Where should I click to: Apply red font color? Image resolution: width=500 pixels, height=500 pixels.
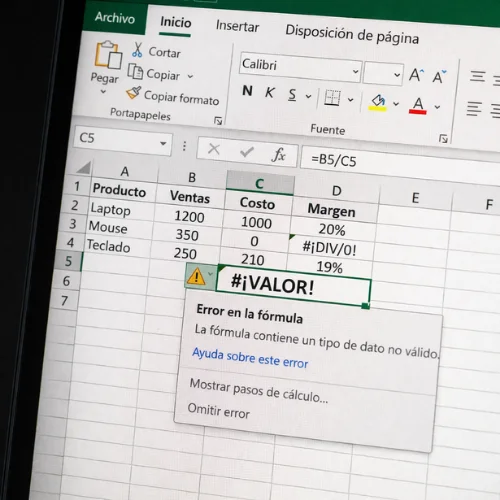(418, 106)
